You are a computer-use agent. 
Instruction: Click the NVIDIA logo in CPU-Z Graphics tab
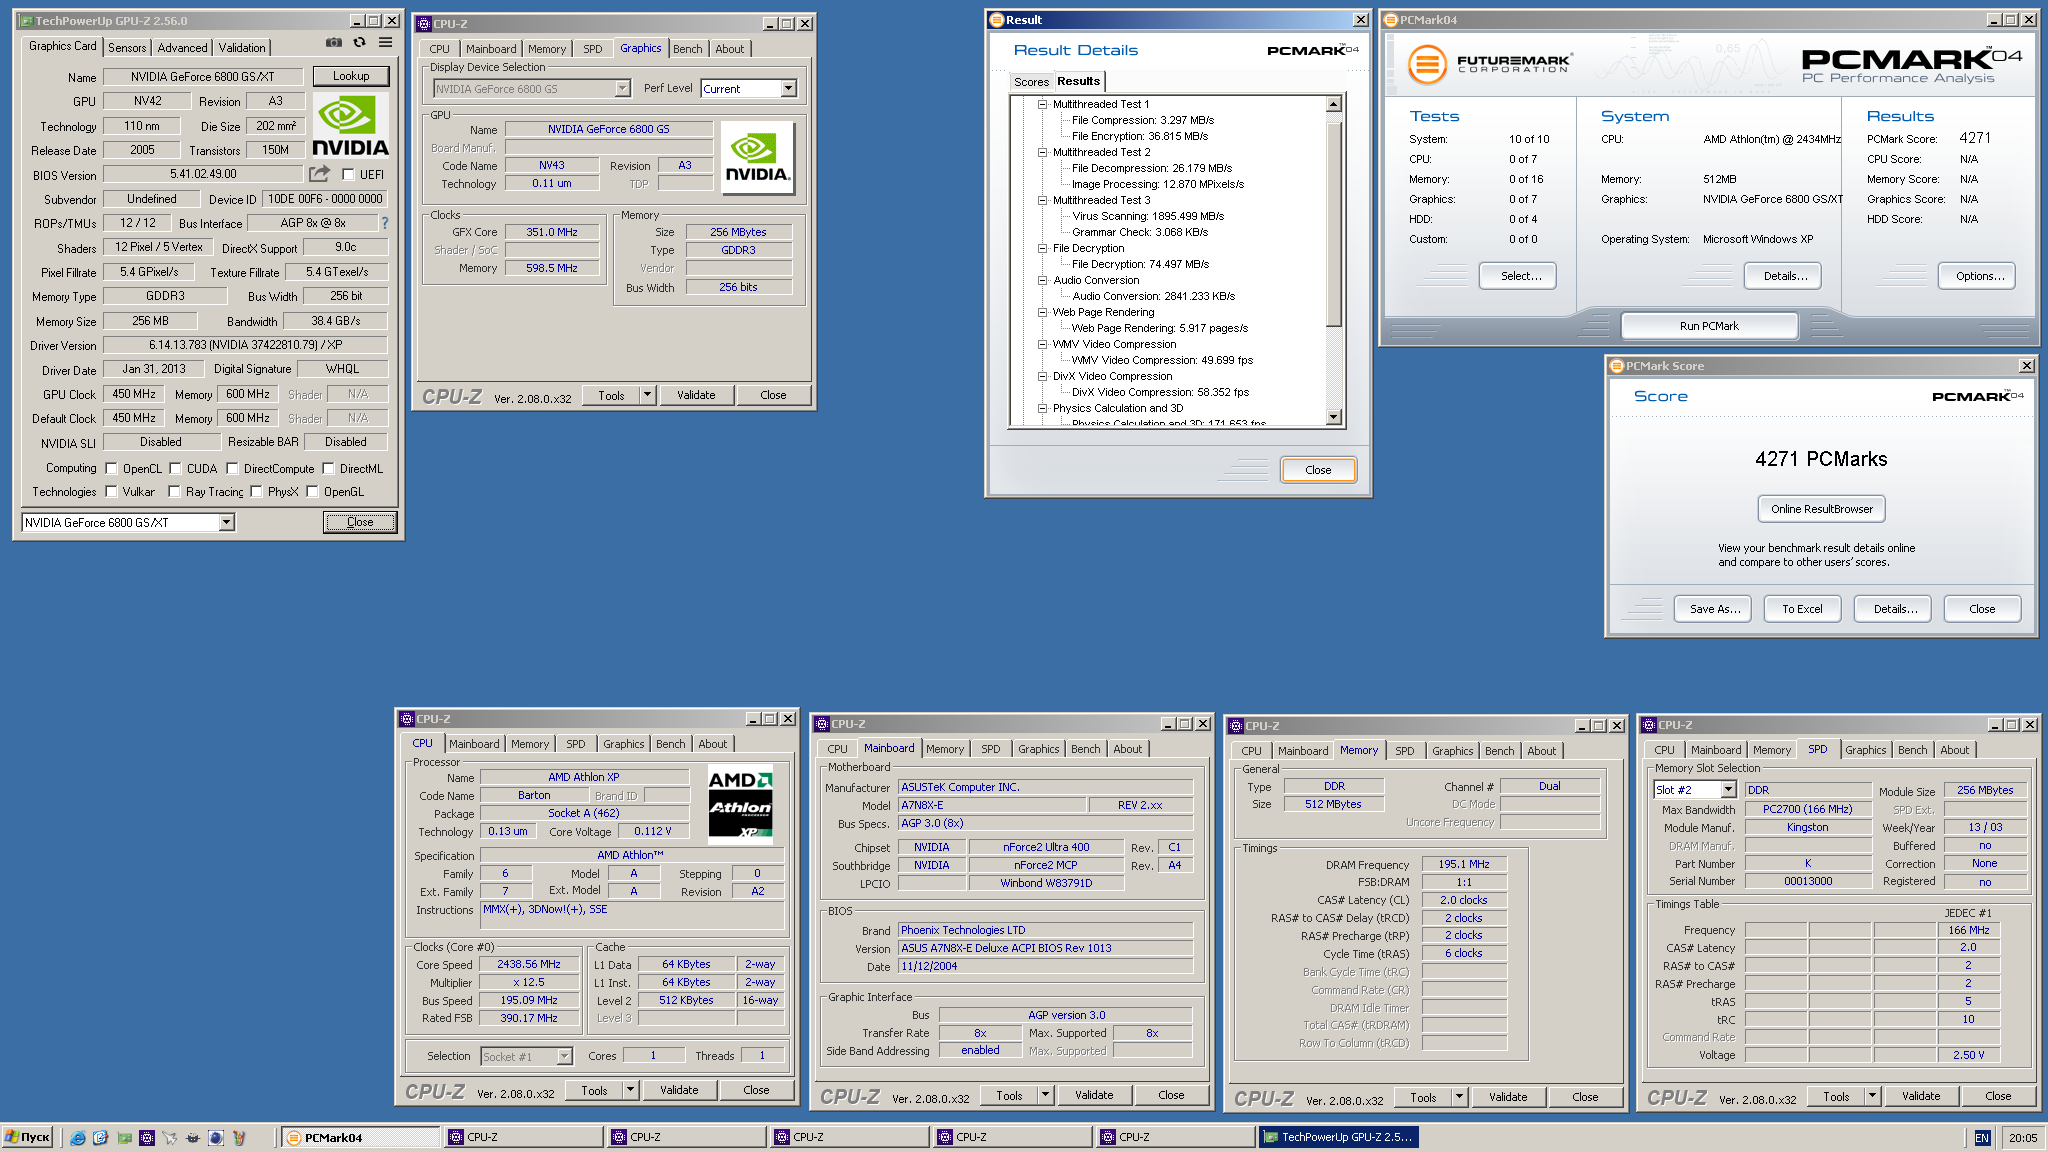point(757,158)
